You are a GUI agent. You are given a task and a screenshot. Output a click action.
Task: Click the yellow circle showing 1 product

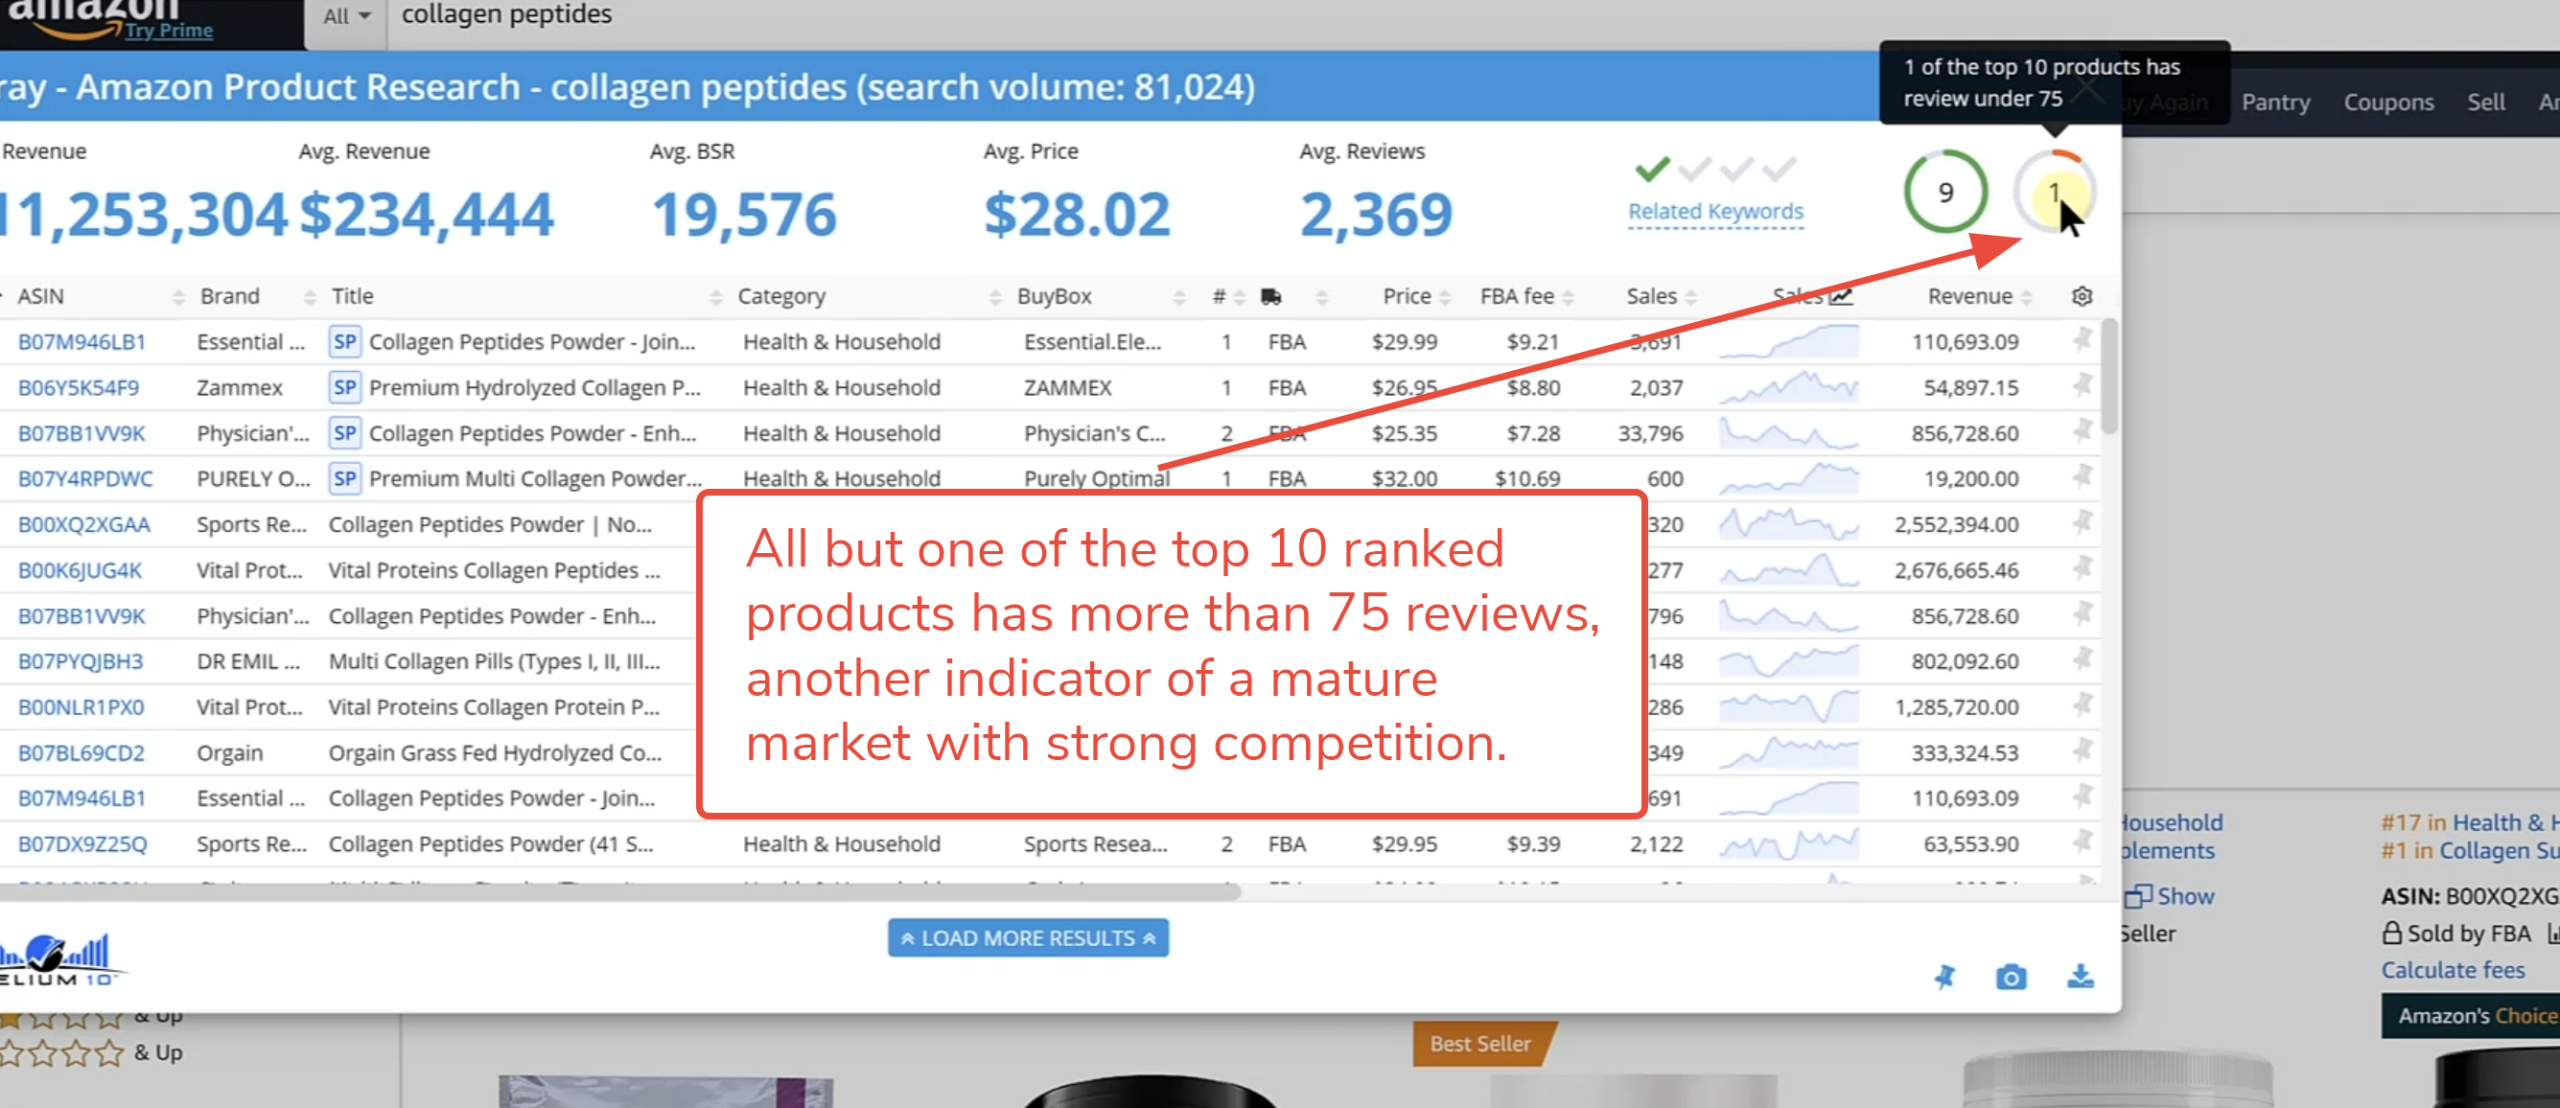coord(2057,192)
